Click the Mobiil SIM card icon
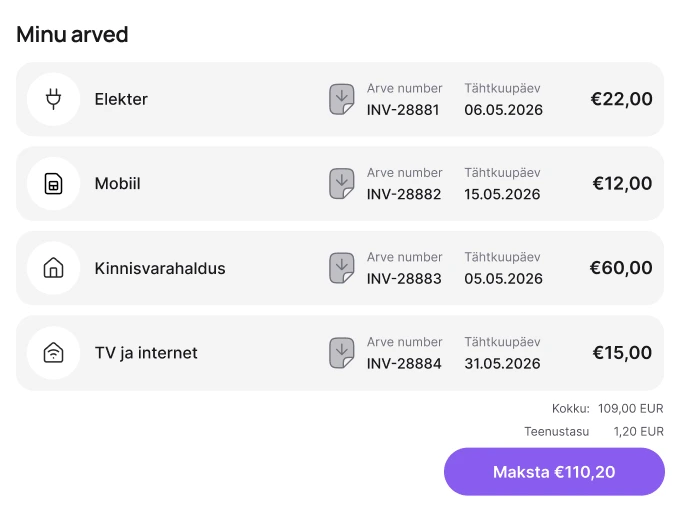 pos(53,184)
